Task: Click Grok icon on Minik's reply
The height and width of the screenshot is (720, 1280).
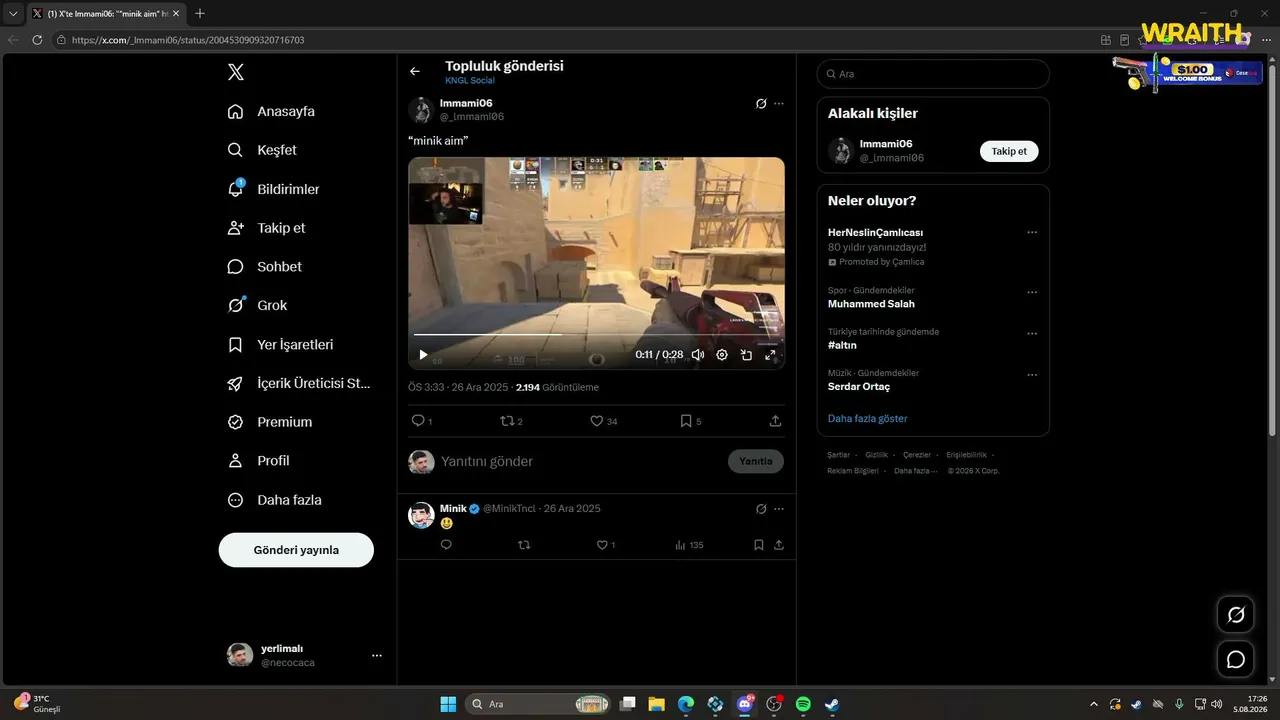Action: [x=761, y=509]
